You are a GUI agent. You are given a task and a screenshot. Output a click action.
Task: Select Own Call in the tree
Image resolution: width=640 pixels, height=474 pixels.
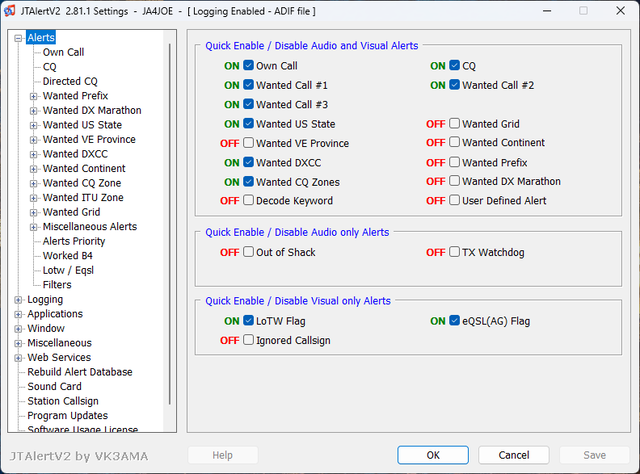click(63, 52)
